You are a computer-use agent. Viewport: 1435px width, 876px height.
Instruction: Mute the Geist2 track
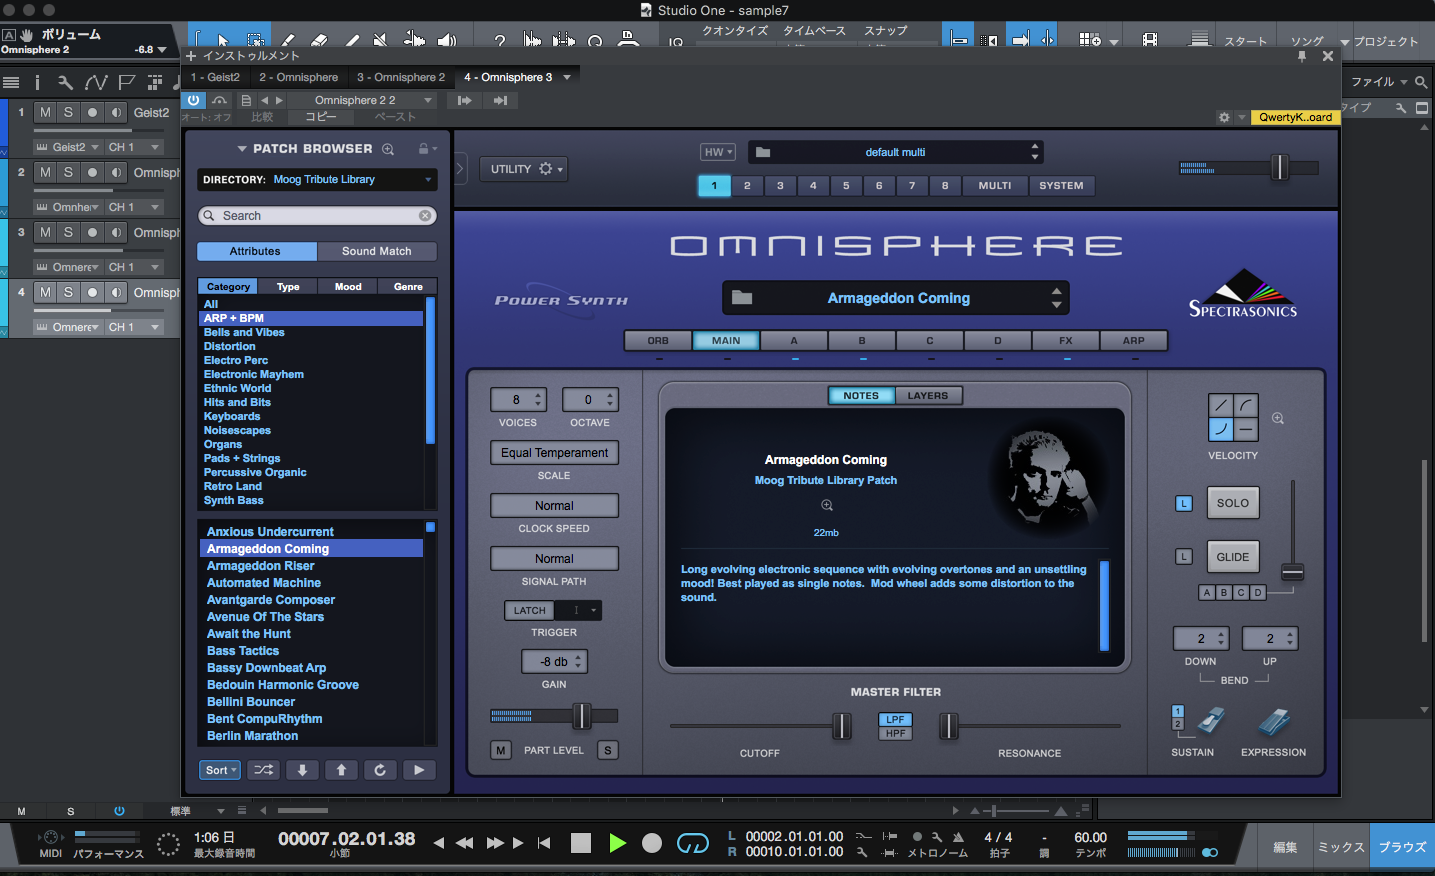(x=45, y=113)
